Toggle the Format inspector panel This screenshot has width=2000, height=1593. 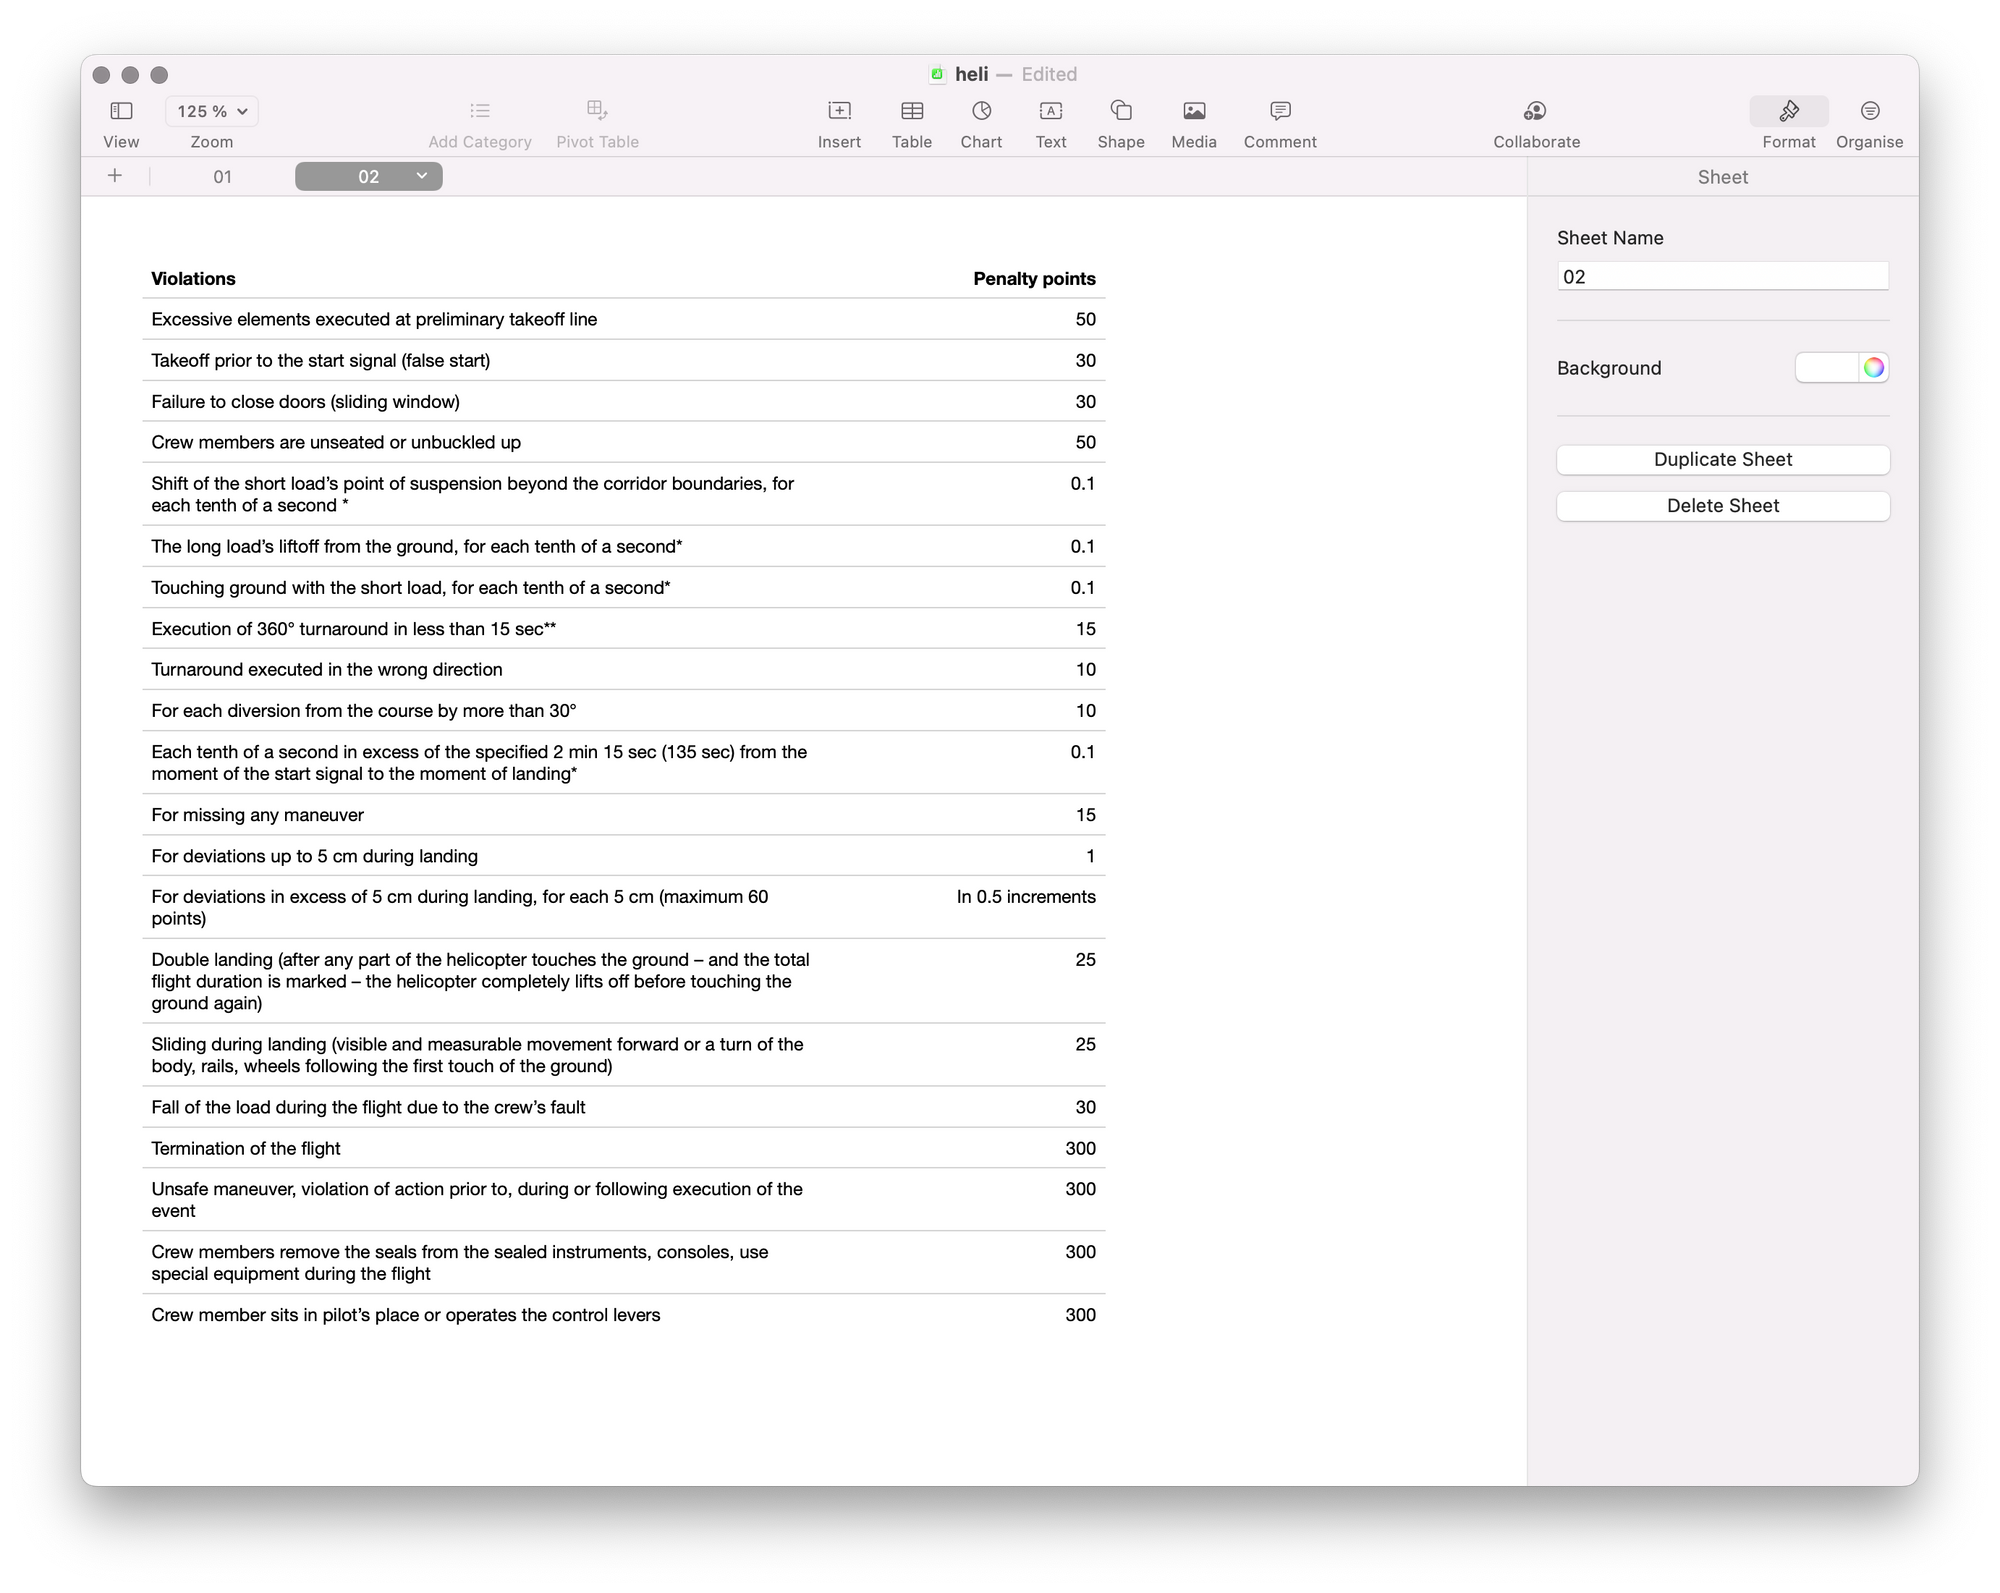(1788, 111)
